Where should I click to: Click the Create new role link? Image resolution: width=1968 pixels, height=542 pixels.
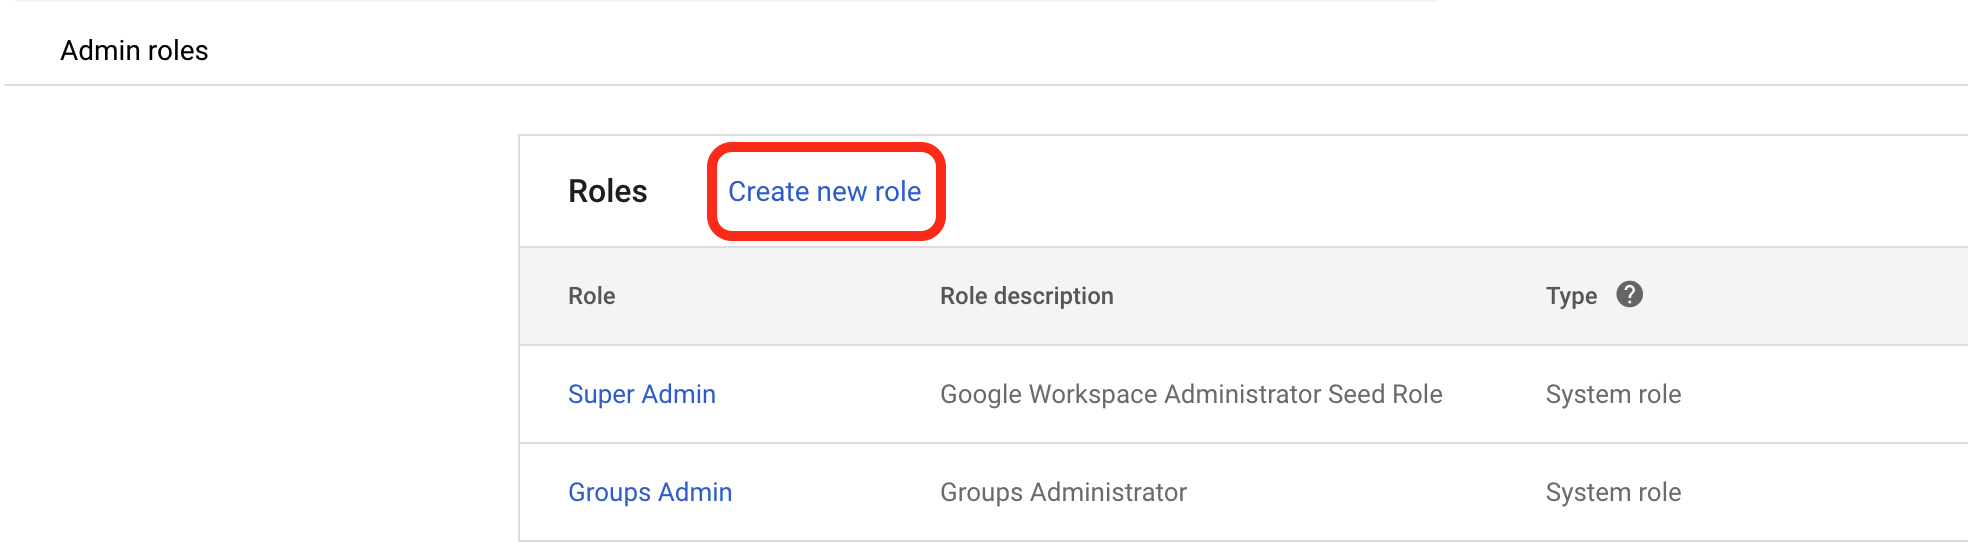824,191
